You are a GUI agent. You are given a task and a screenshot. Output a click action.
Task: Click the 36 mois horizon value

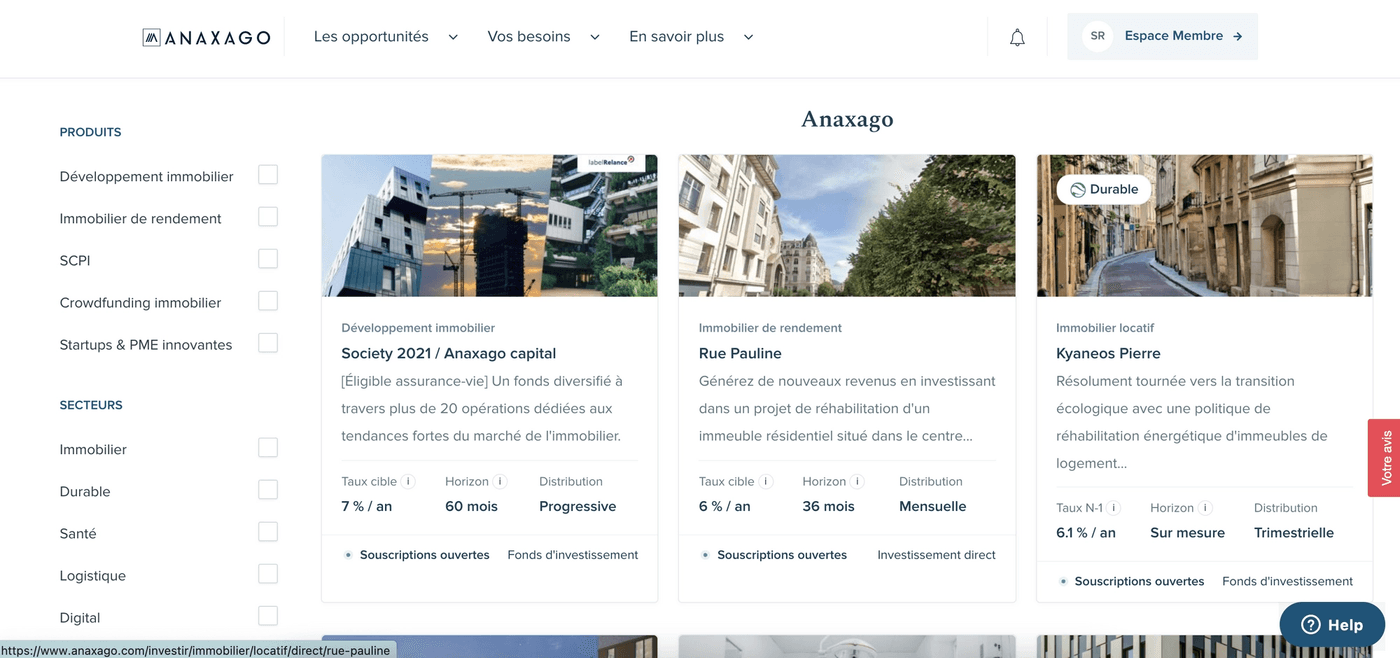(x=828, y=506)
